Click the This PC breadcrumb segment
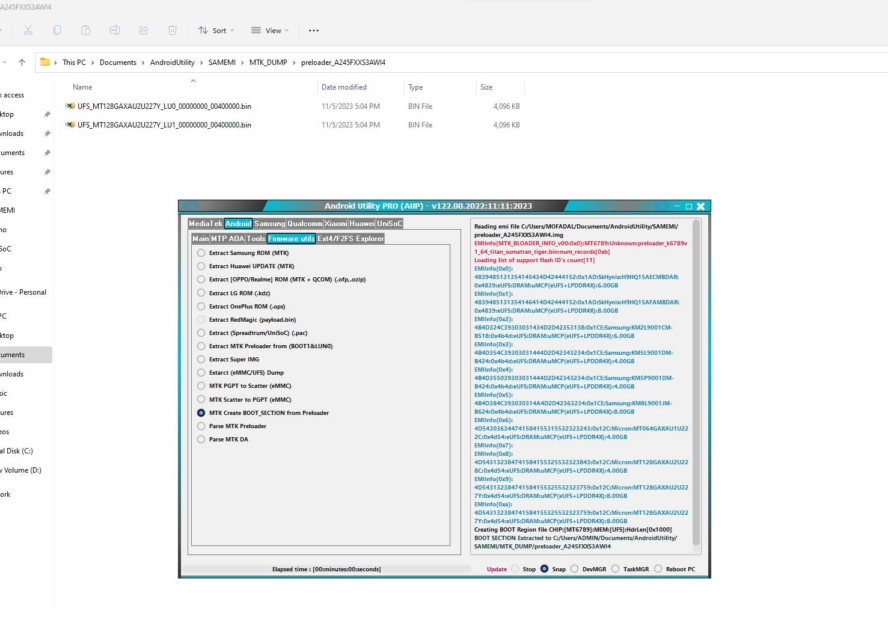This screenshot has width=888, height=620. 74,62
